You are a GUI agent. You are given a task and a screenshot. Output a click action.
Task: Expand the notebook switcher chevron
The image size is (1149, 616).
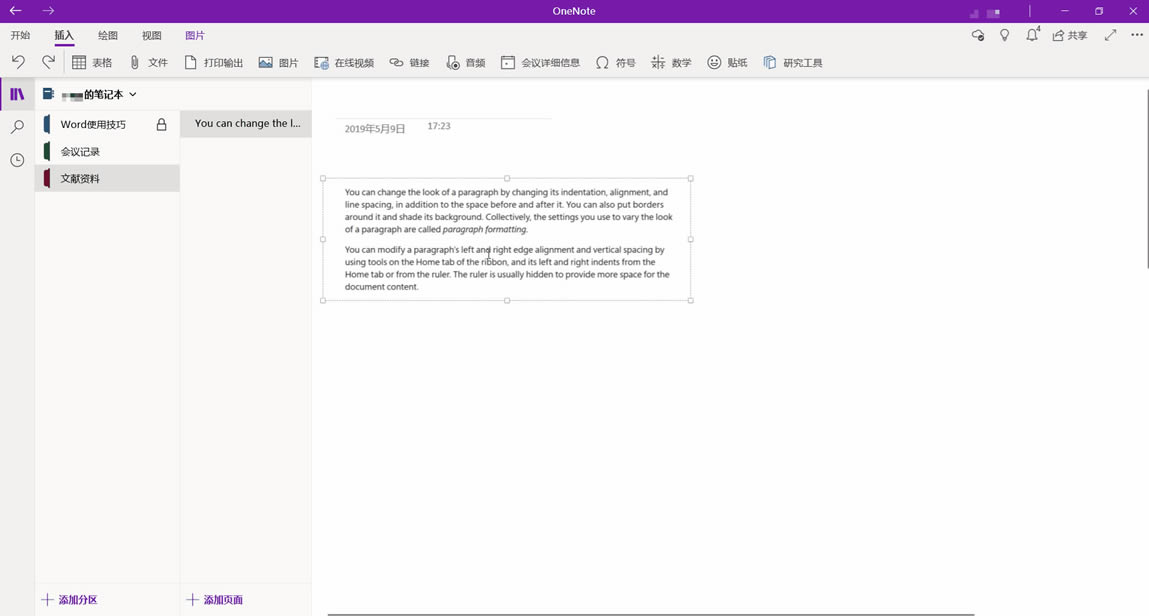[x=132, y=94]
